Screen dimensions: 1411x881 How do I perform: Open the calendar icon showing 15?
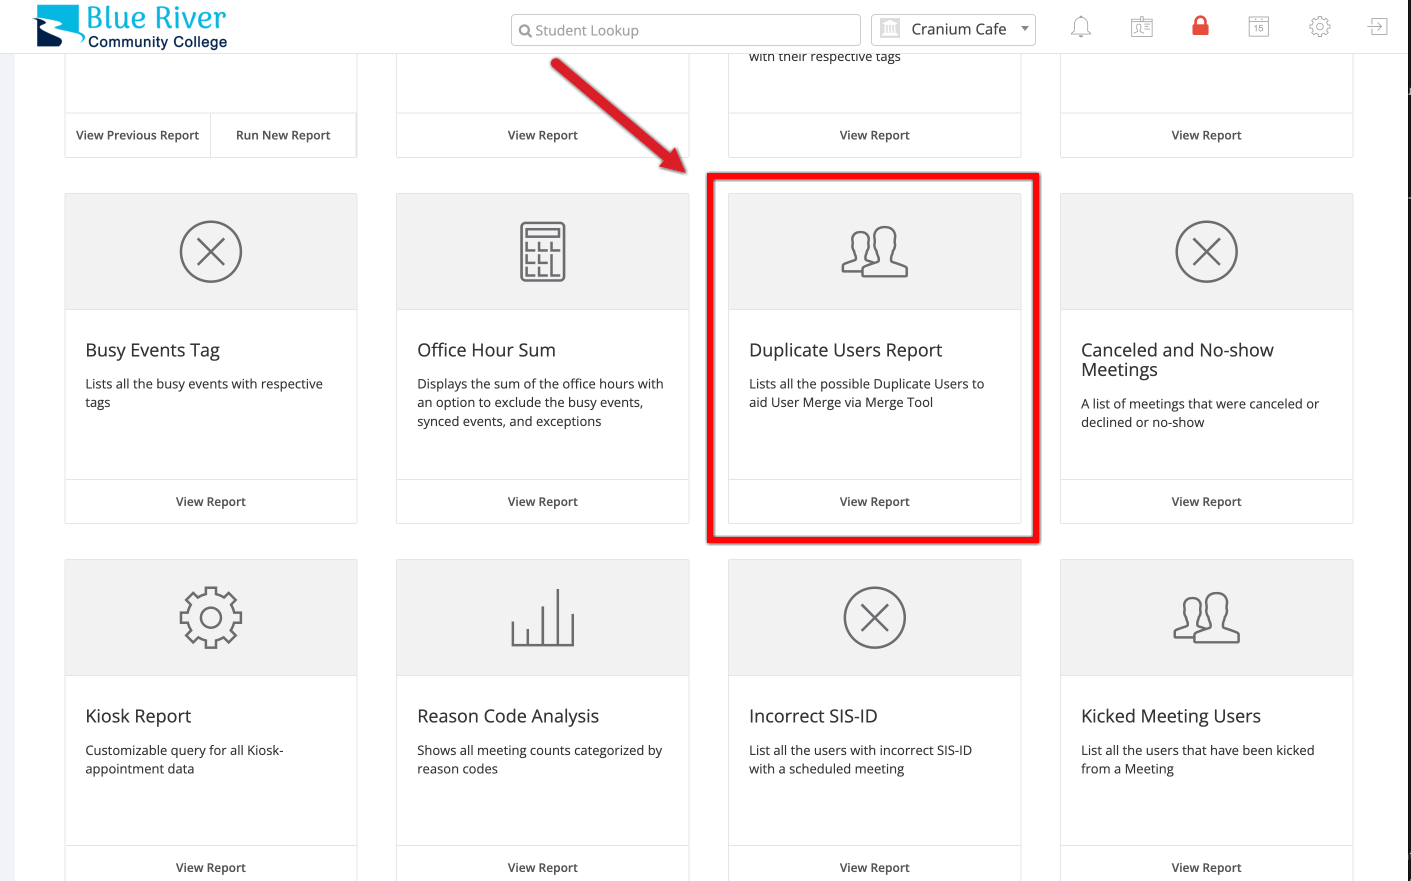point(1258,27)
